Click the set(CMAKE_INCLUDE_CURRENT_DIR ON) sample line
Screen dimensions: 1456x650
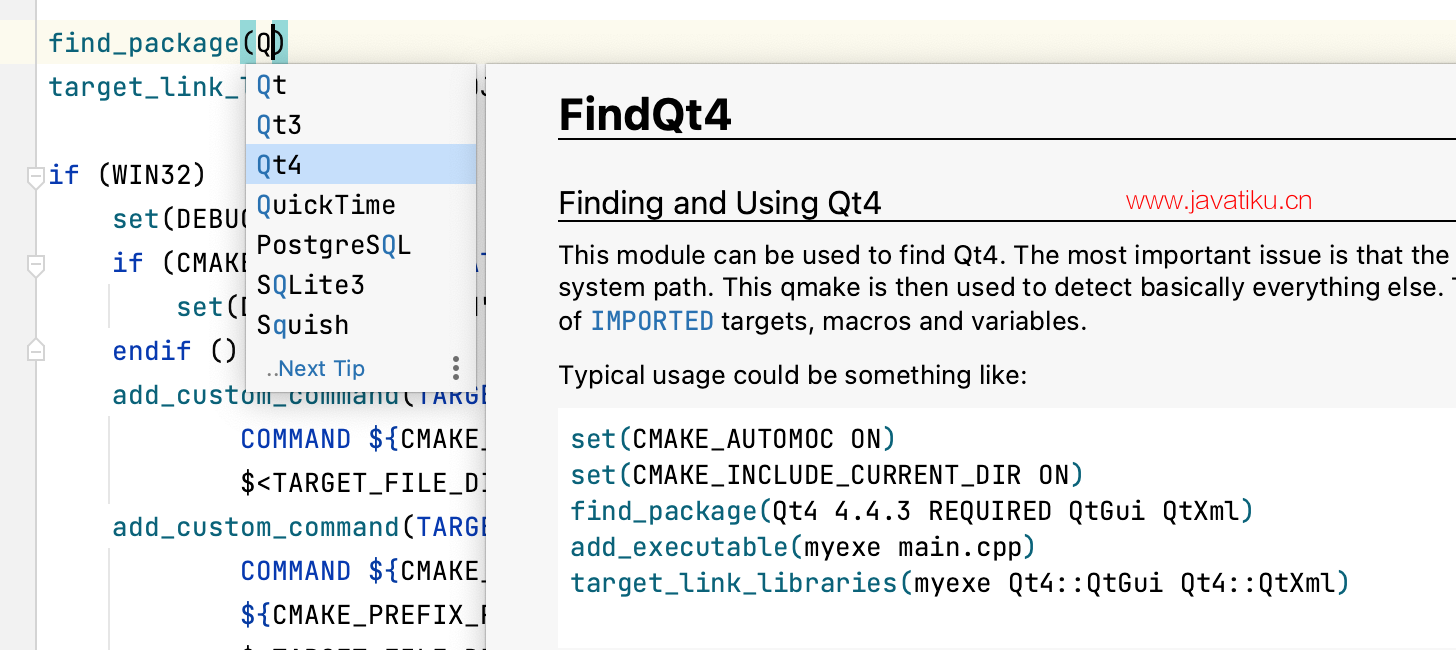tap(827, 474)
